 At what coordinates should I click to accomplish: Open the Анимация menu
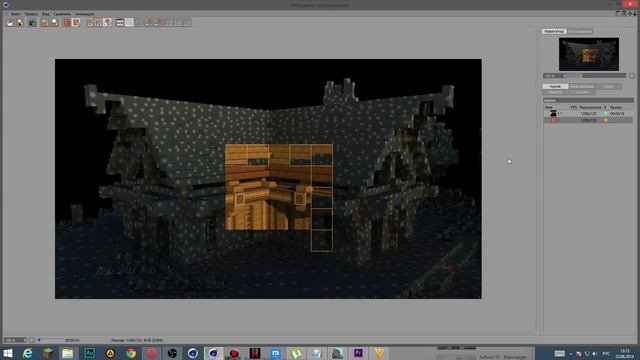pos(84,14)
